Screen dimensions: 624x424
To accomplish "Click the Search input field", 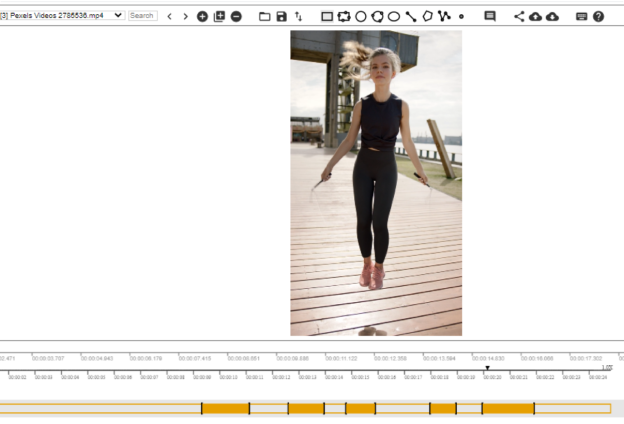I will [x=142, y=16].
